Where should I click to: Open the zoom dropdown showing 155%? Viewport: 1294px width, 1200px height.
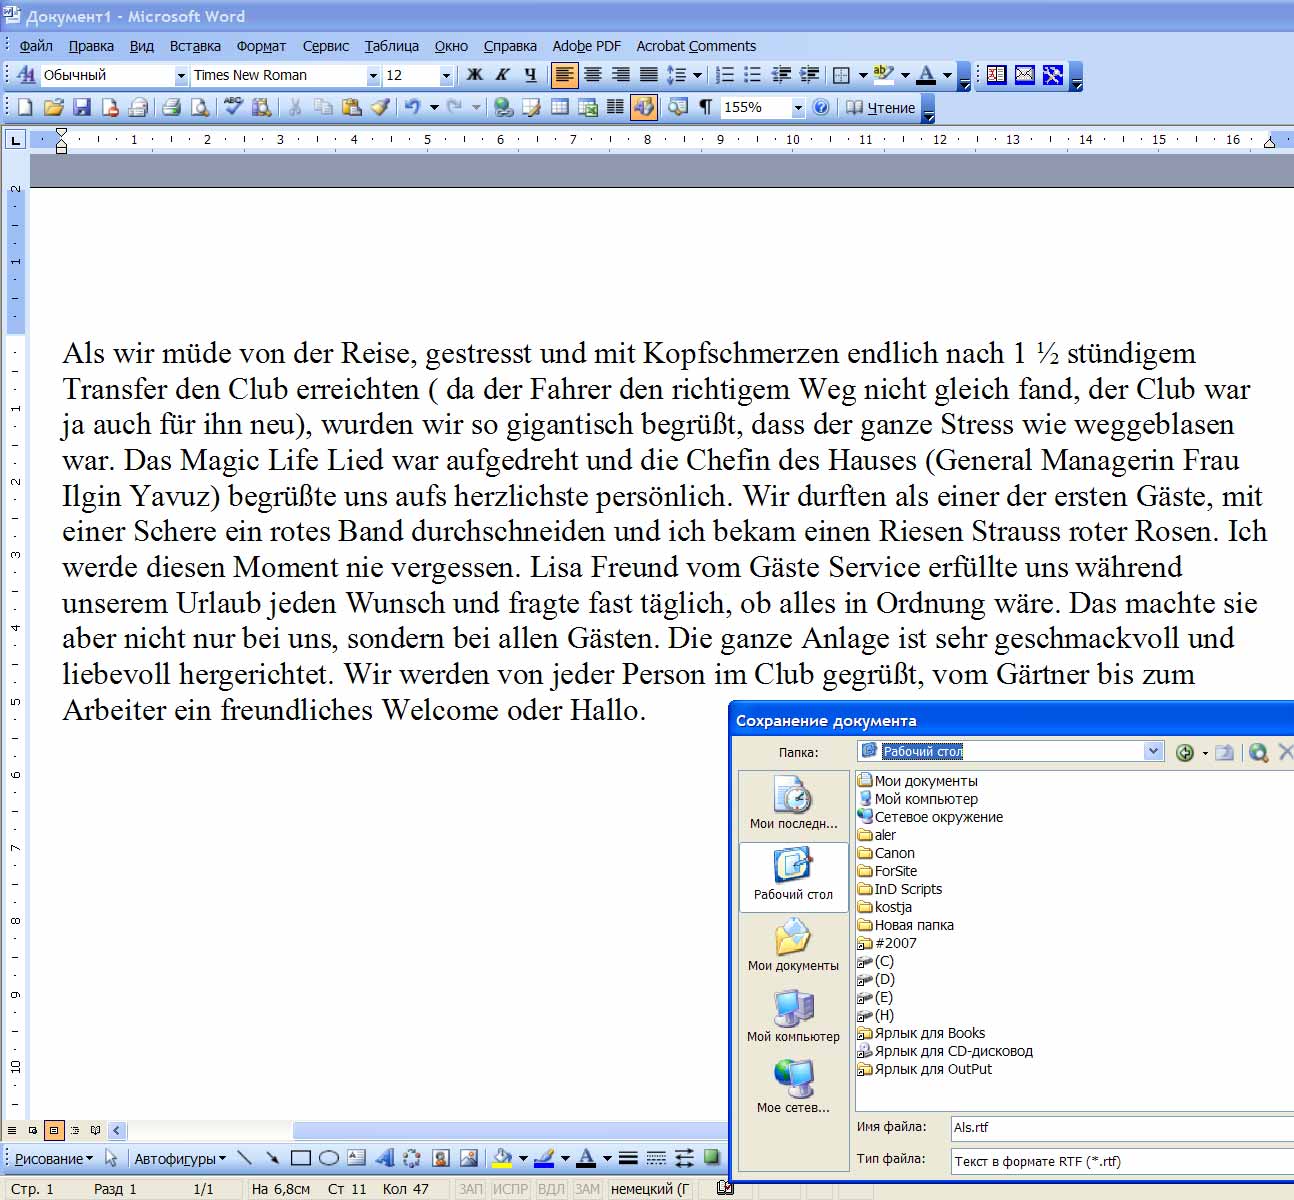tap(798, 108)
